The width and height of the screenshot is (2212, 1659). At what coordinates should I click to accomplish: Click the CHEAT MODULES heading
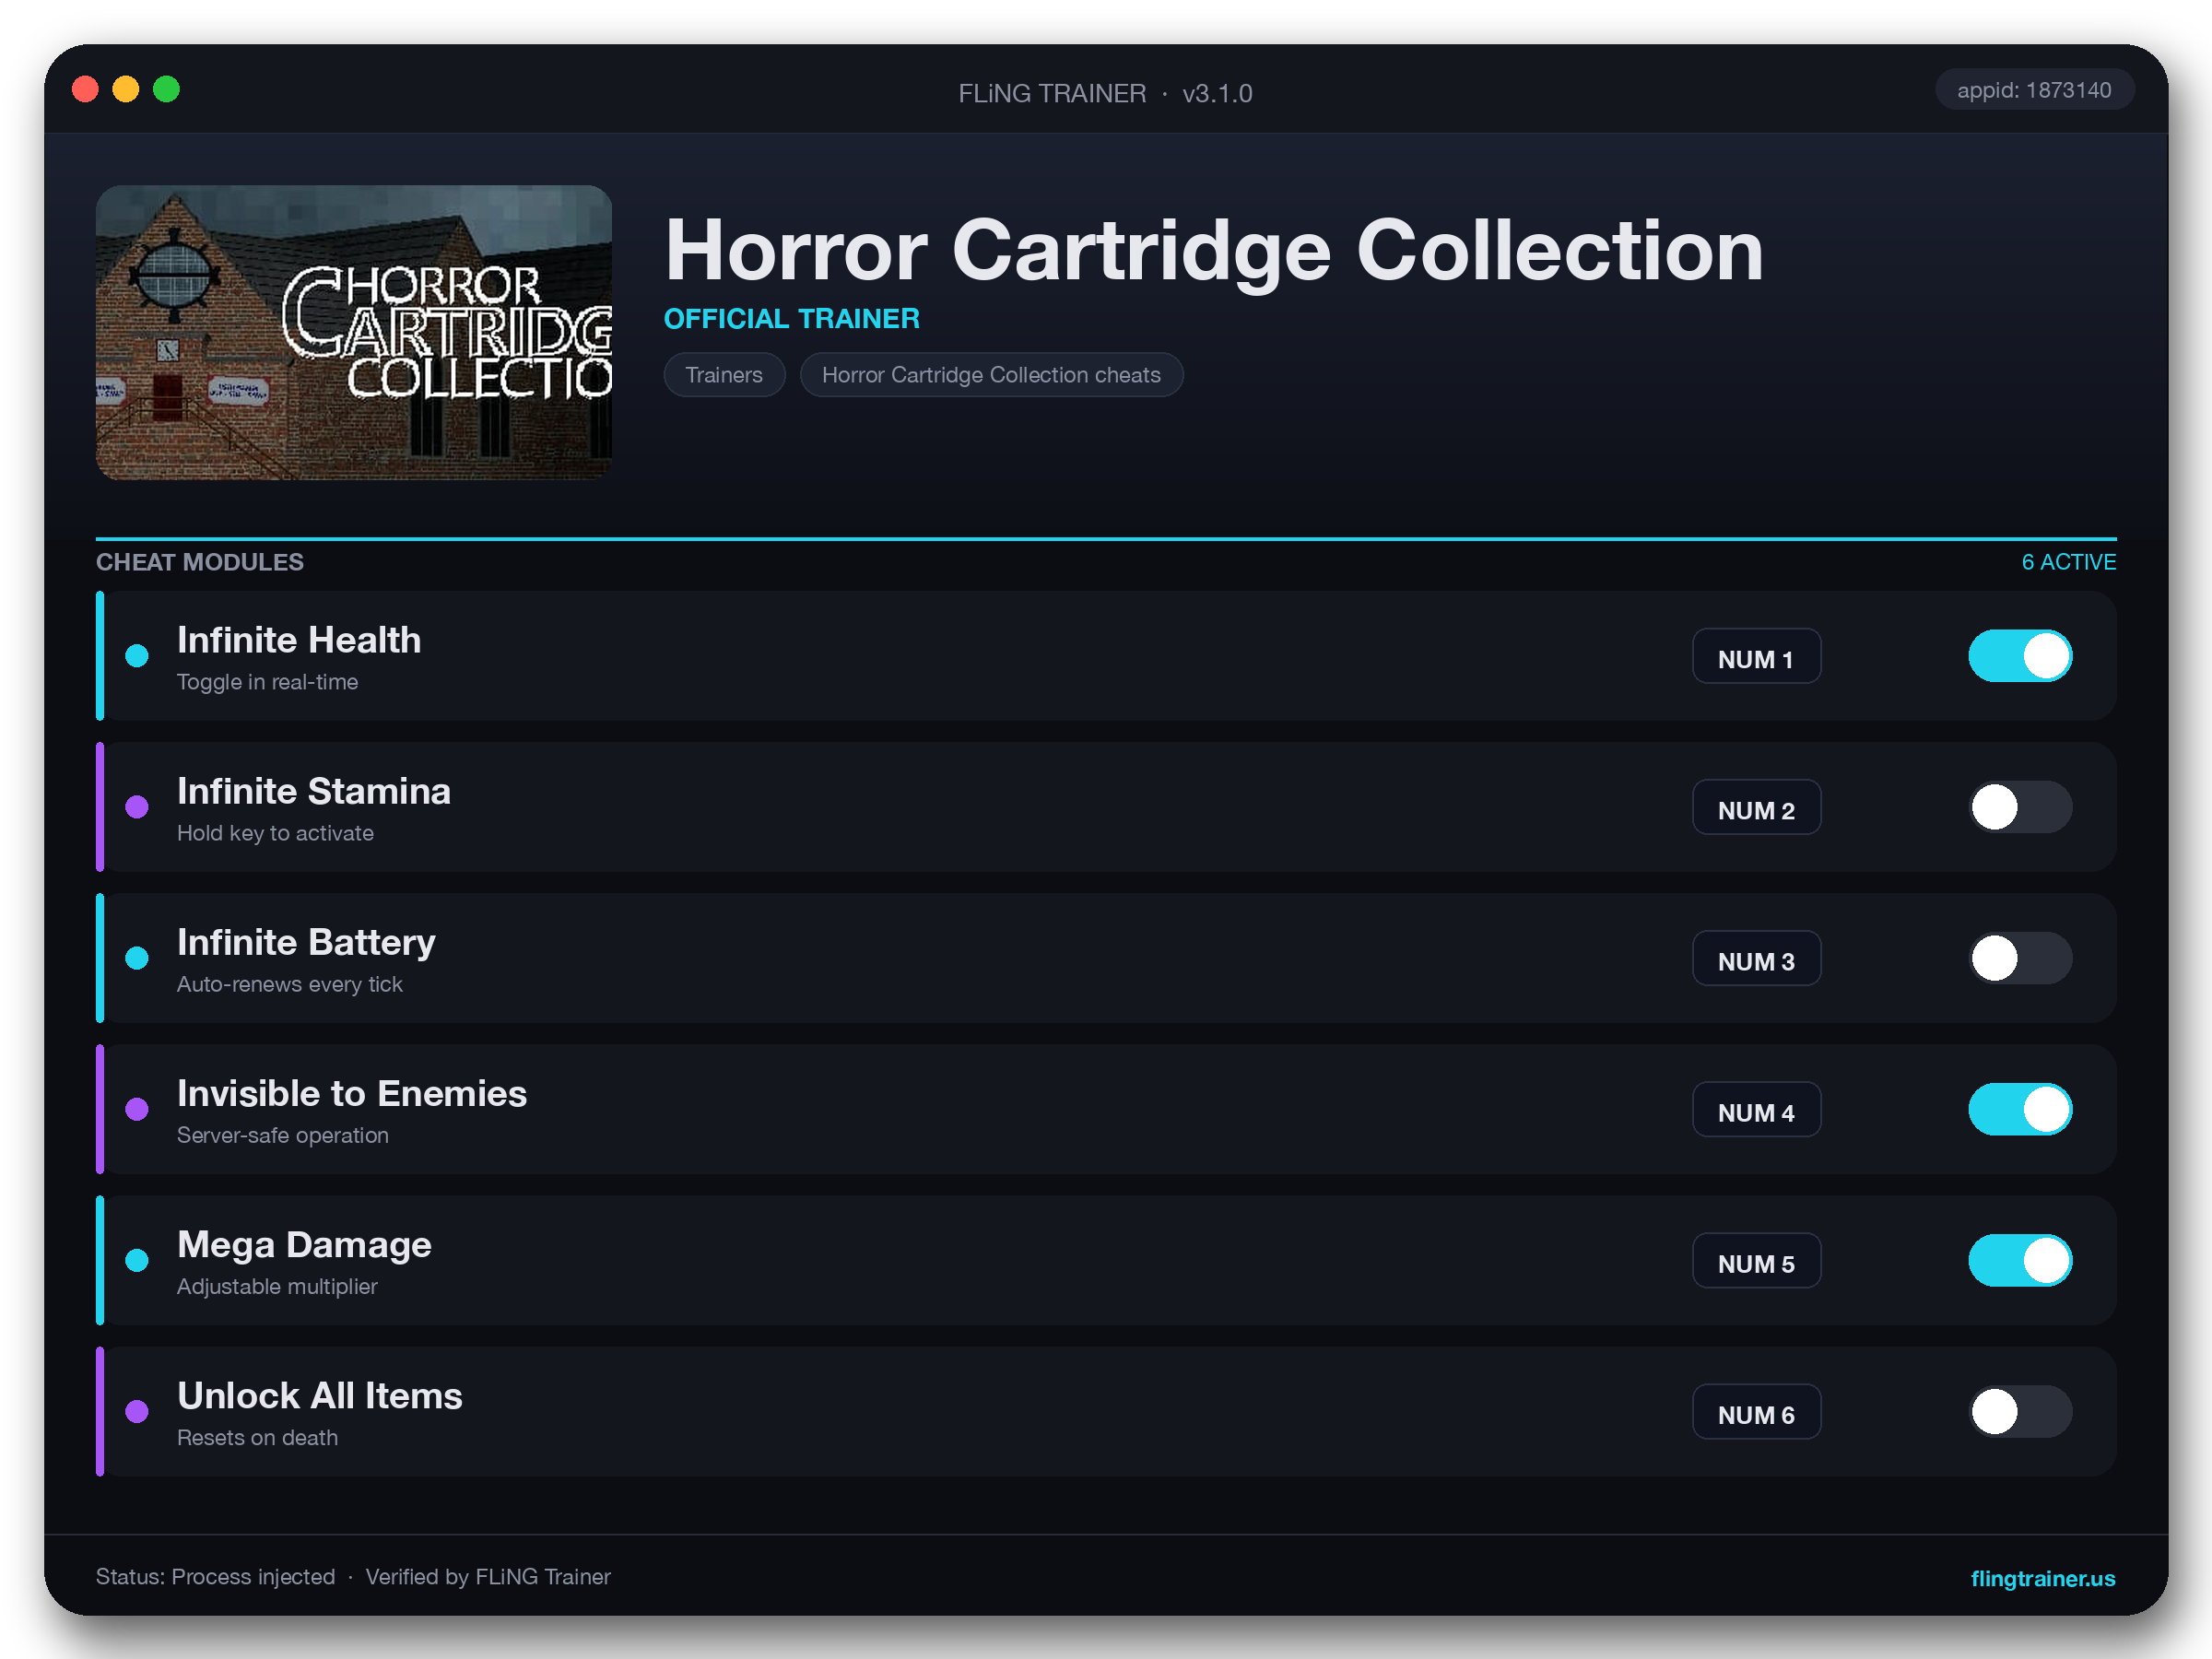click(x=200, y=562)
